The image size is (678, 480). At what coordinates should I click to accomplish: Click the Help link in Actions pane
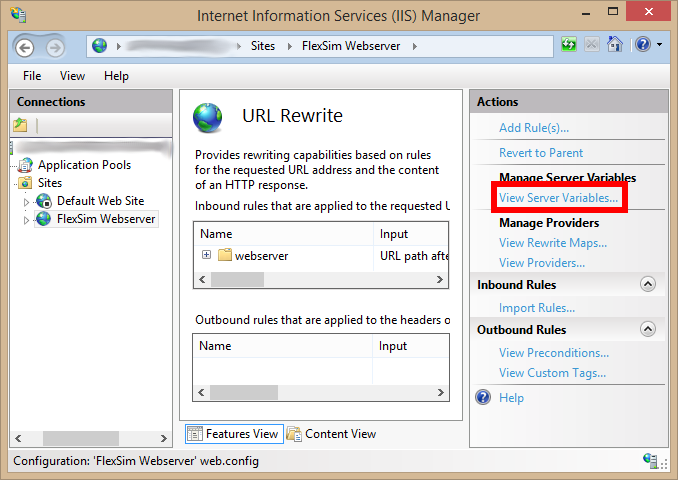(x=511, y=398)
